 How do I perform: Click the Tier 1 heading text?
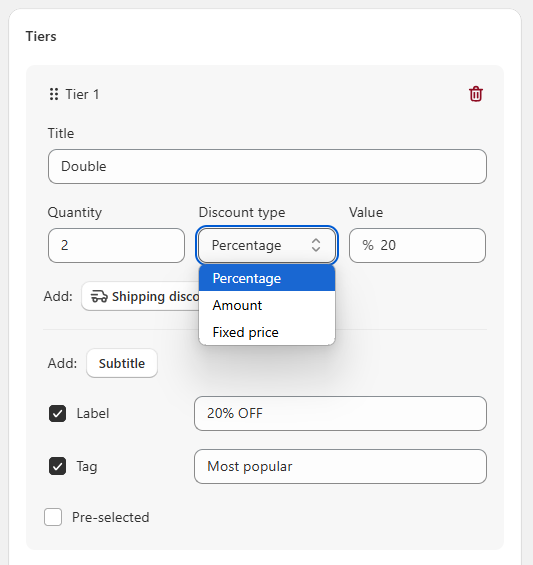pyautogui.click(x=82, y=94)
